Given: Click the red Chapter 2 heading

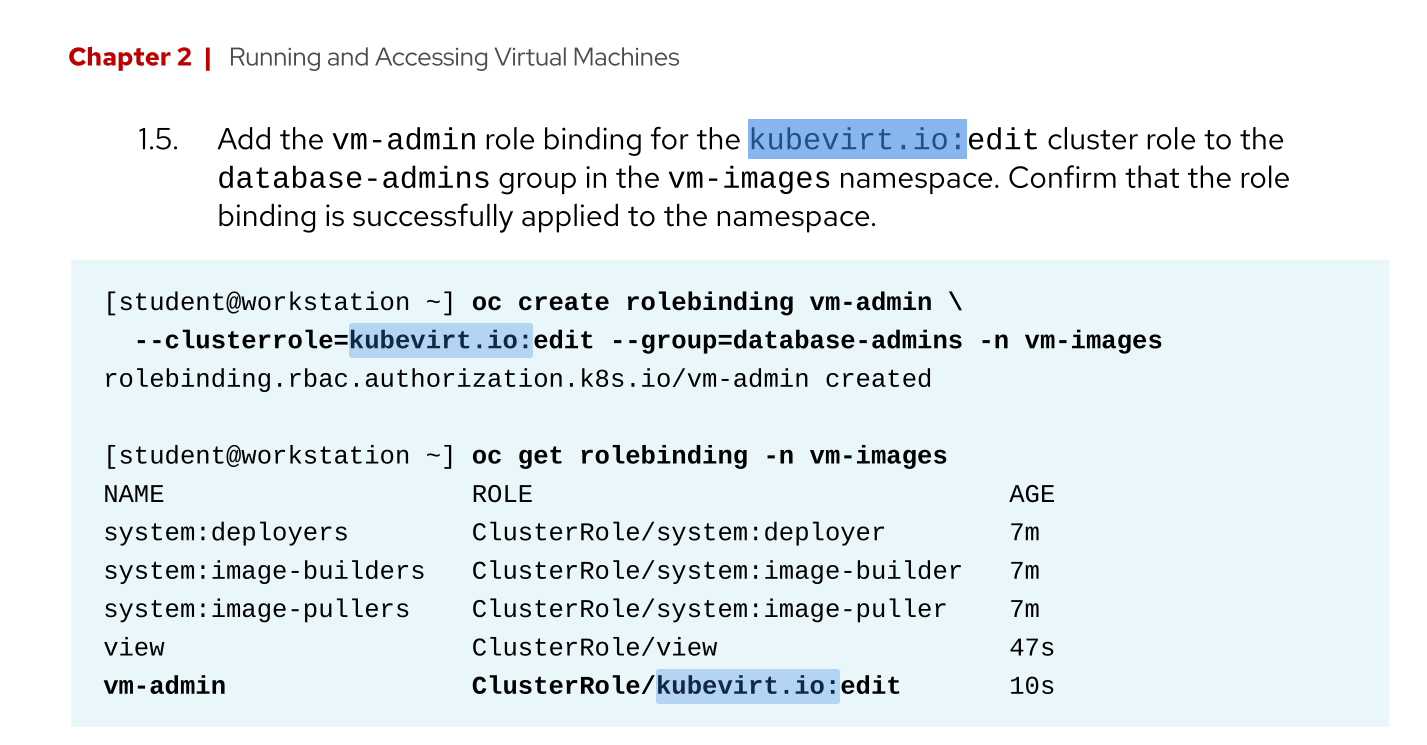Looking at the screenshot, I should [x=129, y=58].
